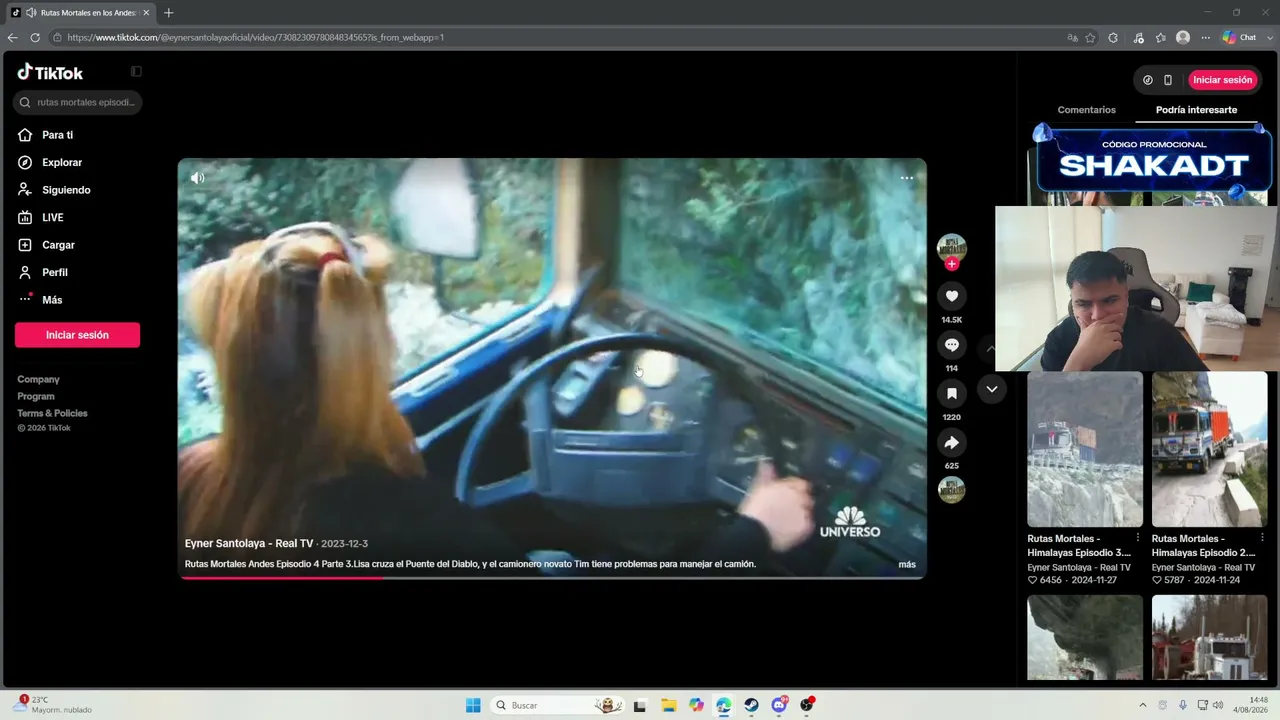Open a new browser tab
This screenshot has height=720, width=1280.
[168, 13]
